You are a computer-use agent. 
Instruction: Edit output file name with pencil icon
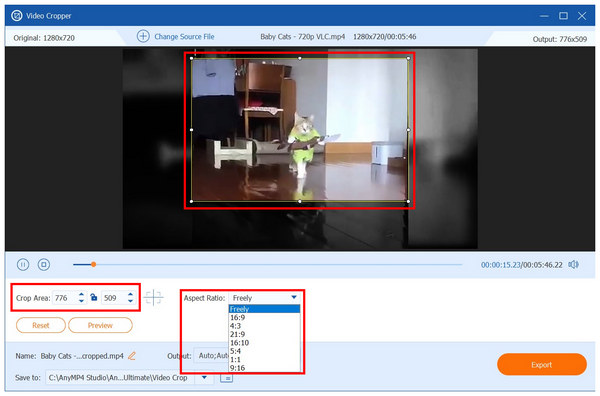point(132,356)
